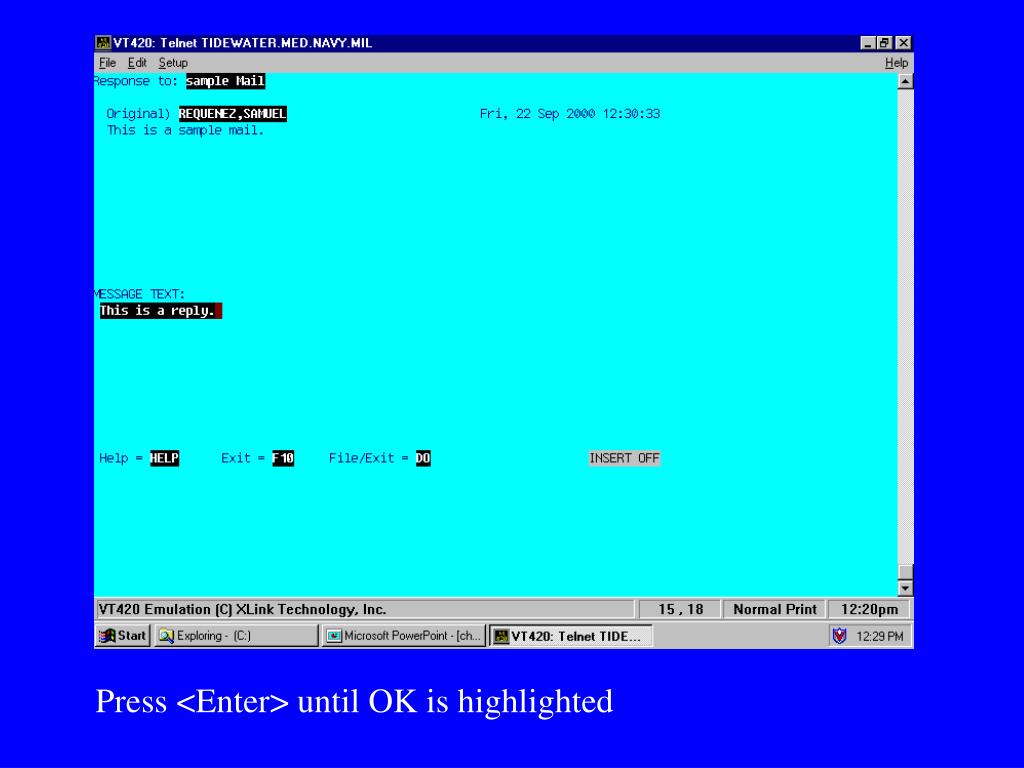Click the Windows logo on Start button
Viewport: 1024px width, 768px height.
coord(107,635)
